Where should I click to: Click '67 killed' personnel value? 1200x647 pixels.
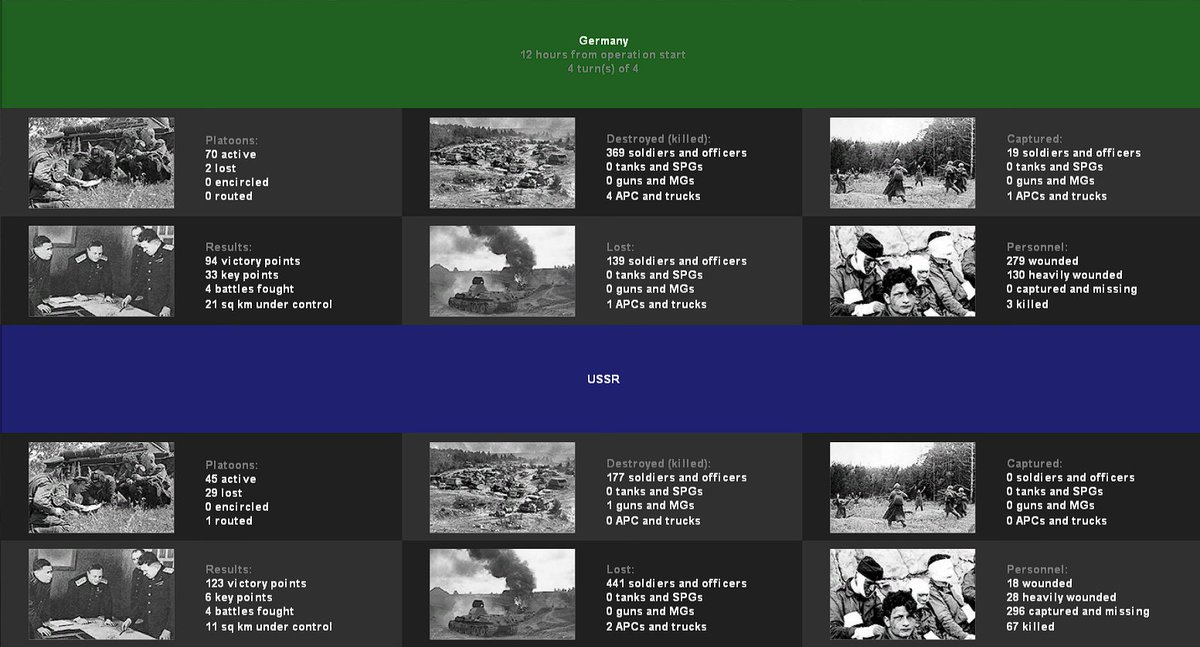[1031, 627]
